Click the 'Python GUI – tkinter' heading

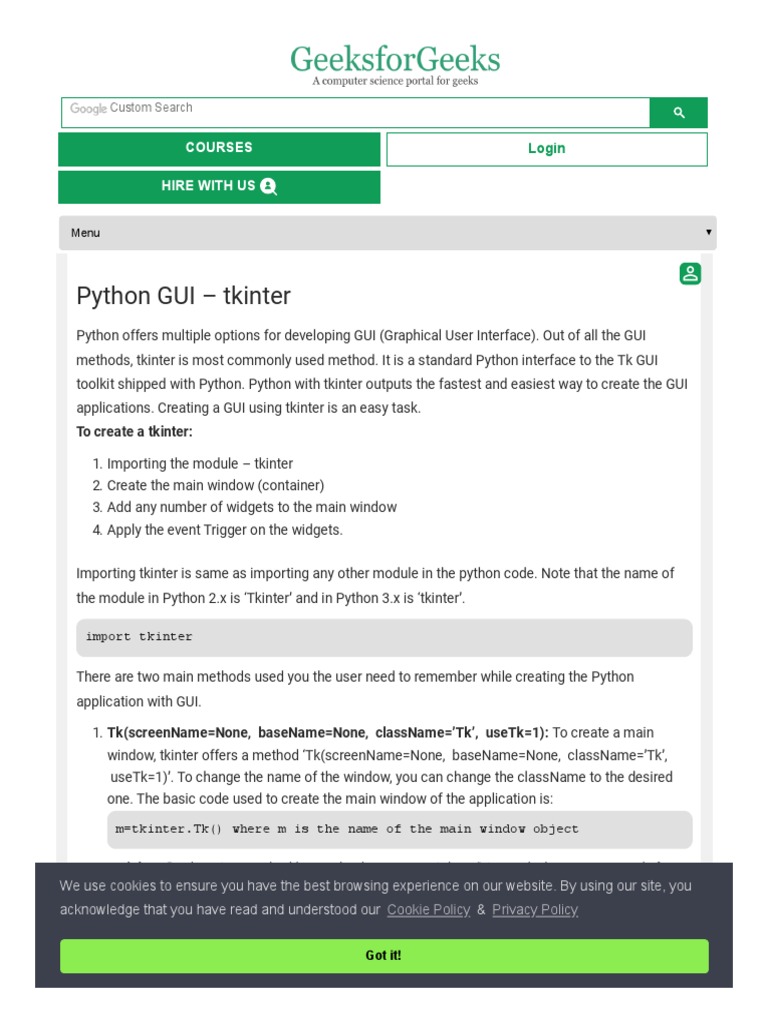tap(184, 297)
